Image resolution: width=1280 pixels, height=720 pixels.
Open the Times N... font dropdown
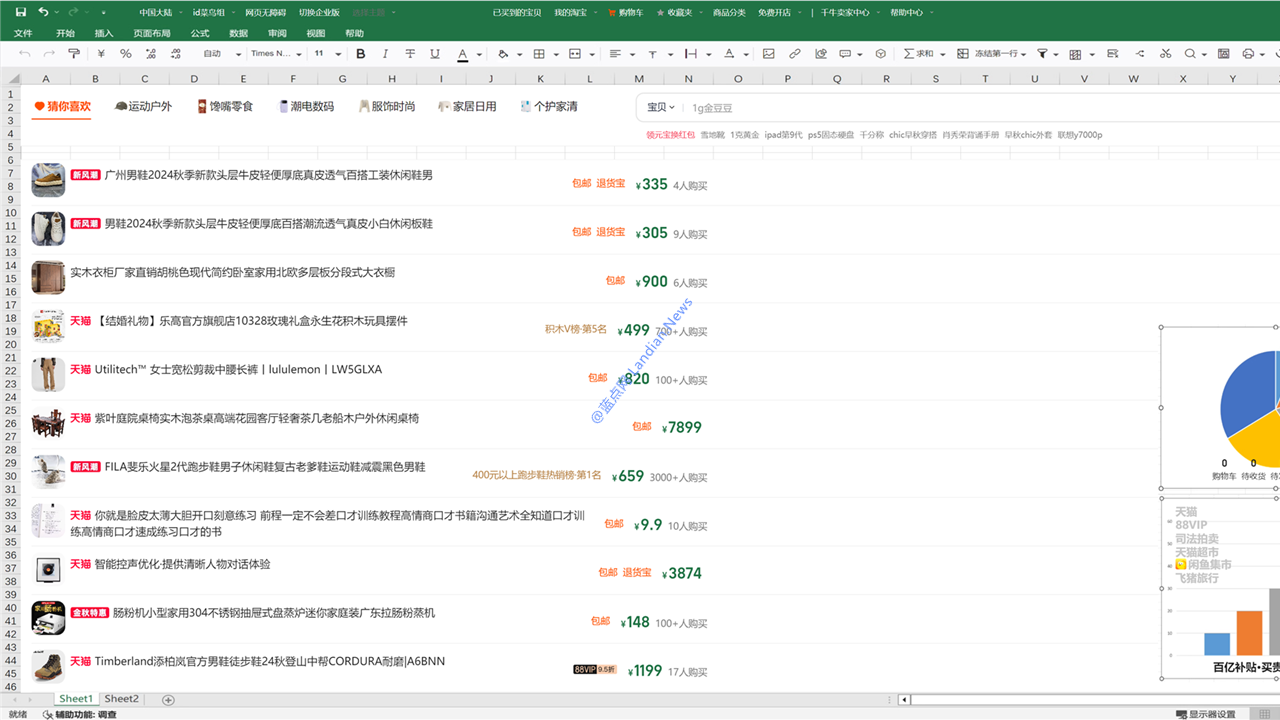point(275,54)
